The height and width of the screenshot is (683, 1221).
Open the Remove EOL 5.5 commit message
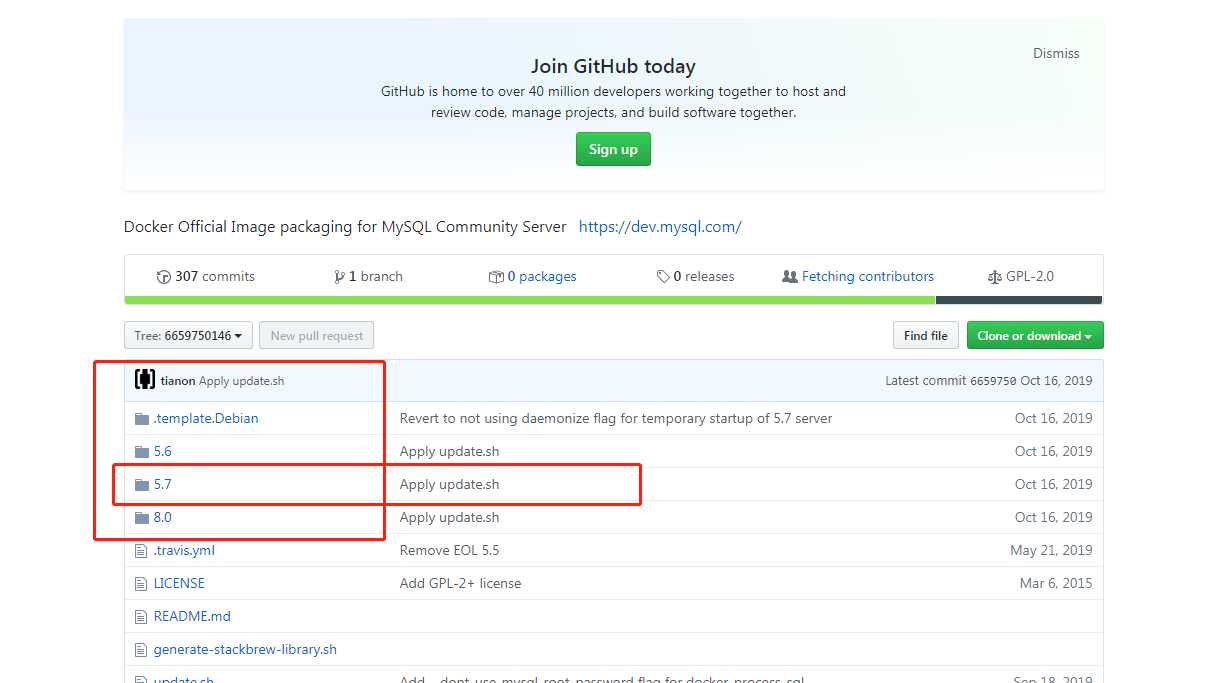coord(450,550)
